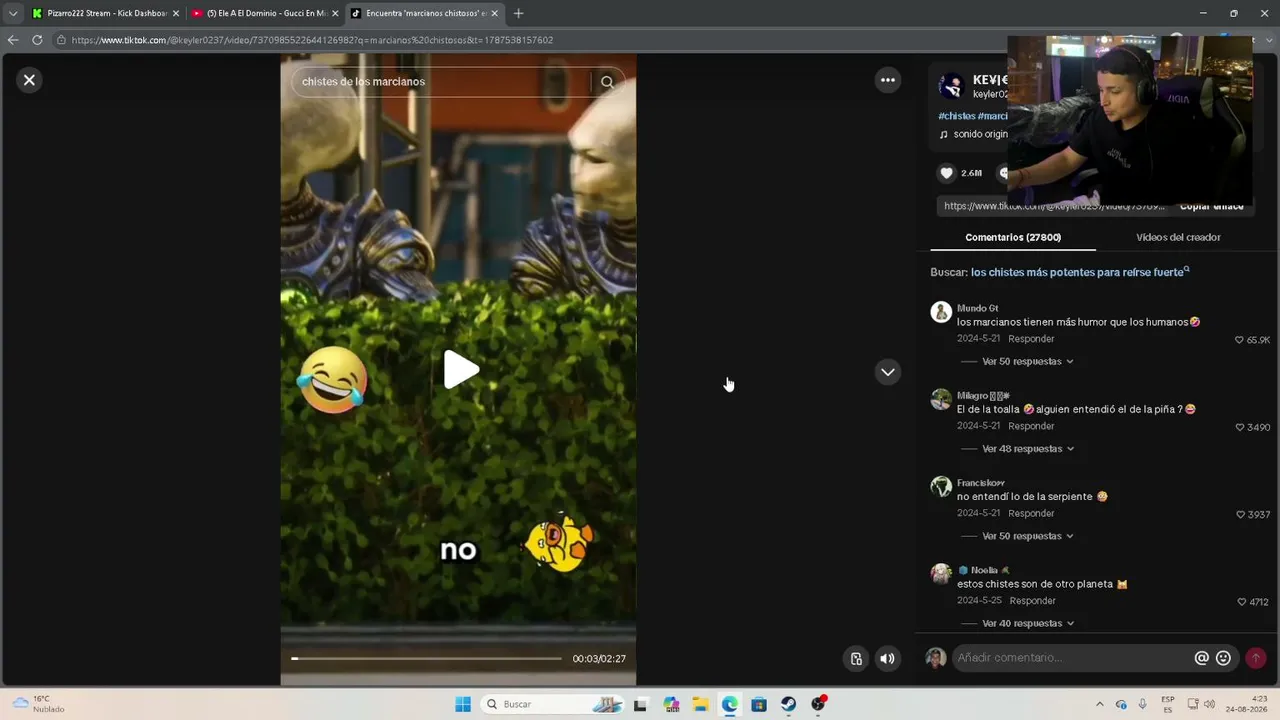The image size is (1280, 720).
Task: Insert a mention with the @ icon
Action: 1202,658
